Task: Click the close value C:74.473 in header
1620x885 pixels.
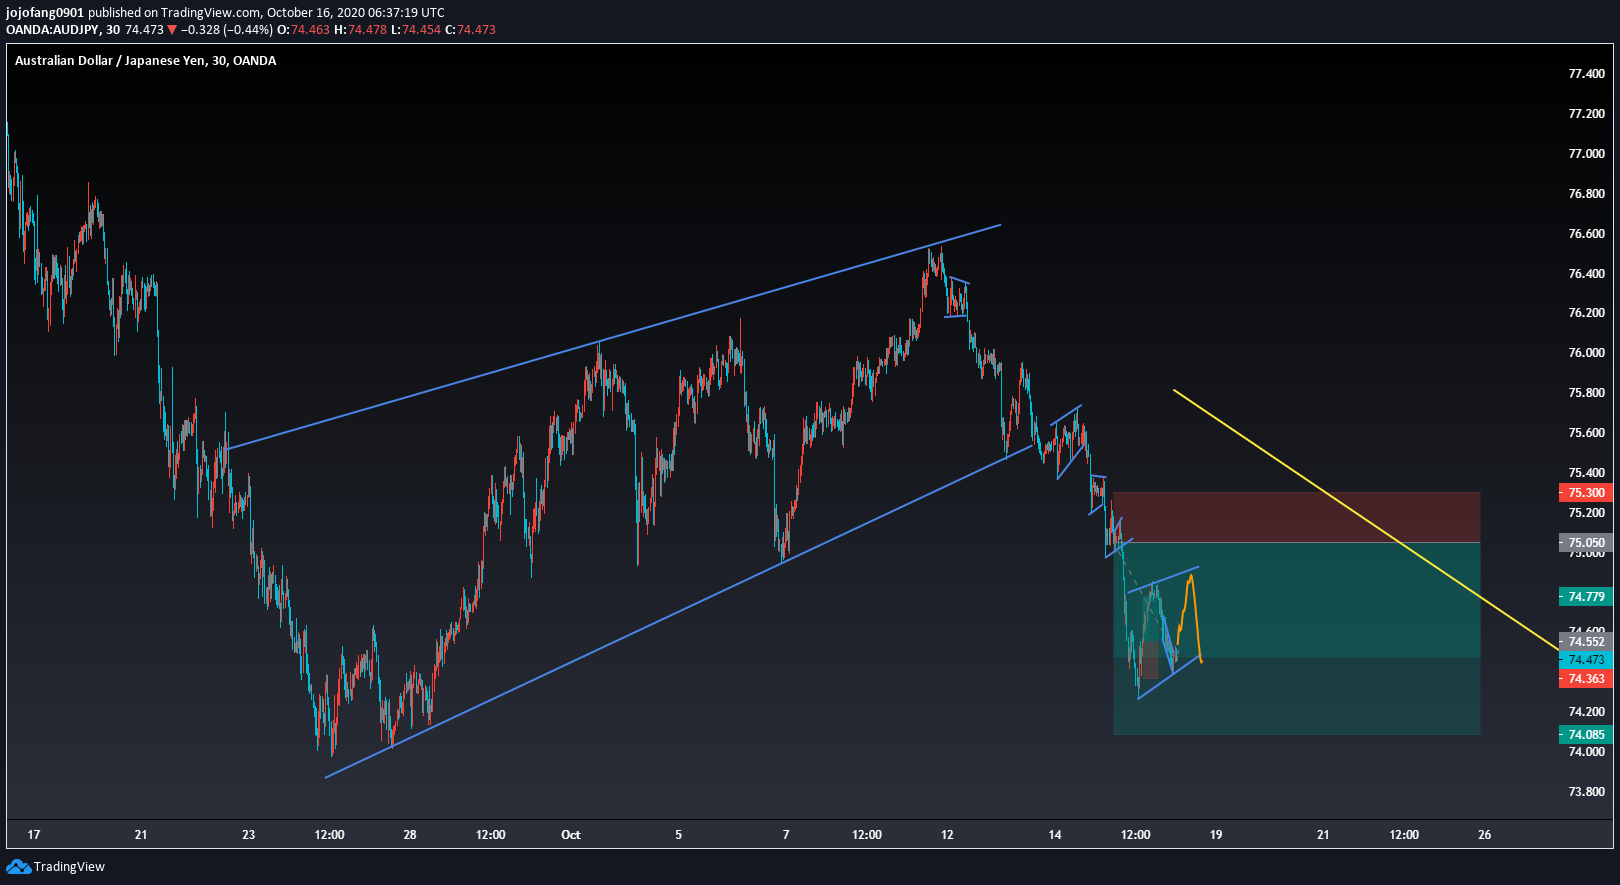Action: pyautogui.click(x=470, y=30)
